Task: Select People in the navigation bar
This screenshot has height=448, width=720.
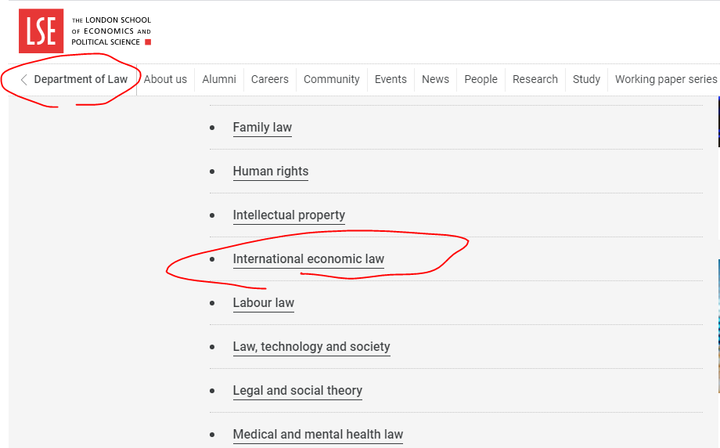Action: point(481,79)
